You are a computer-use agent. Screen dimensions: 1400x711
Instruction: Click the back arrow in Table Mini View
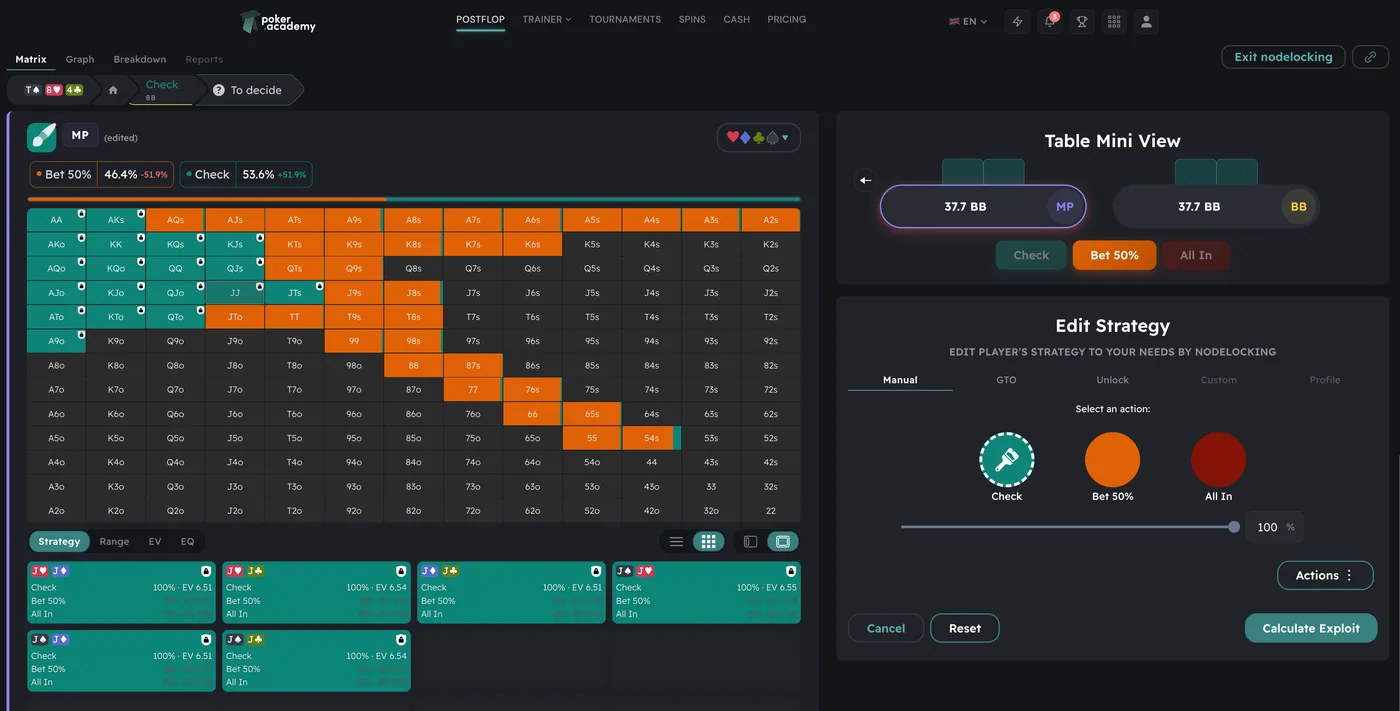coord(866,181)
